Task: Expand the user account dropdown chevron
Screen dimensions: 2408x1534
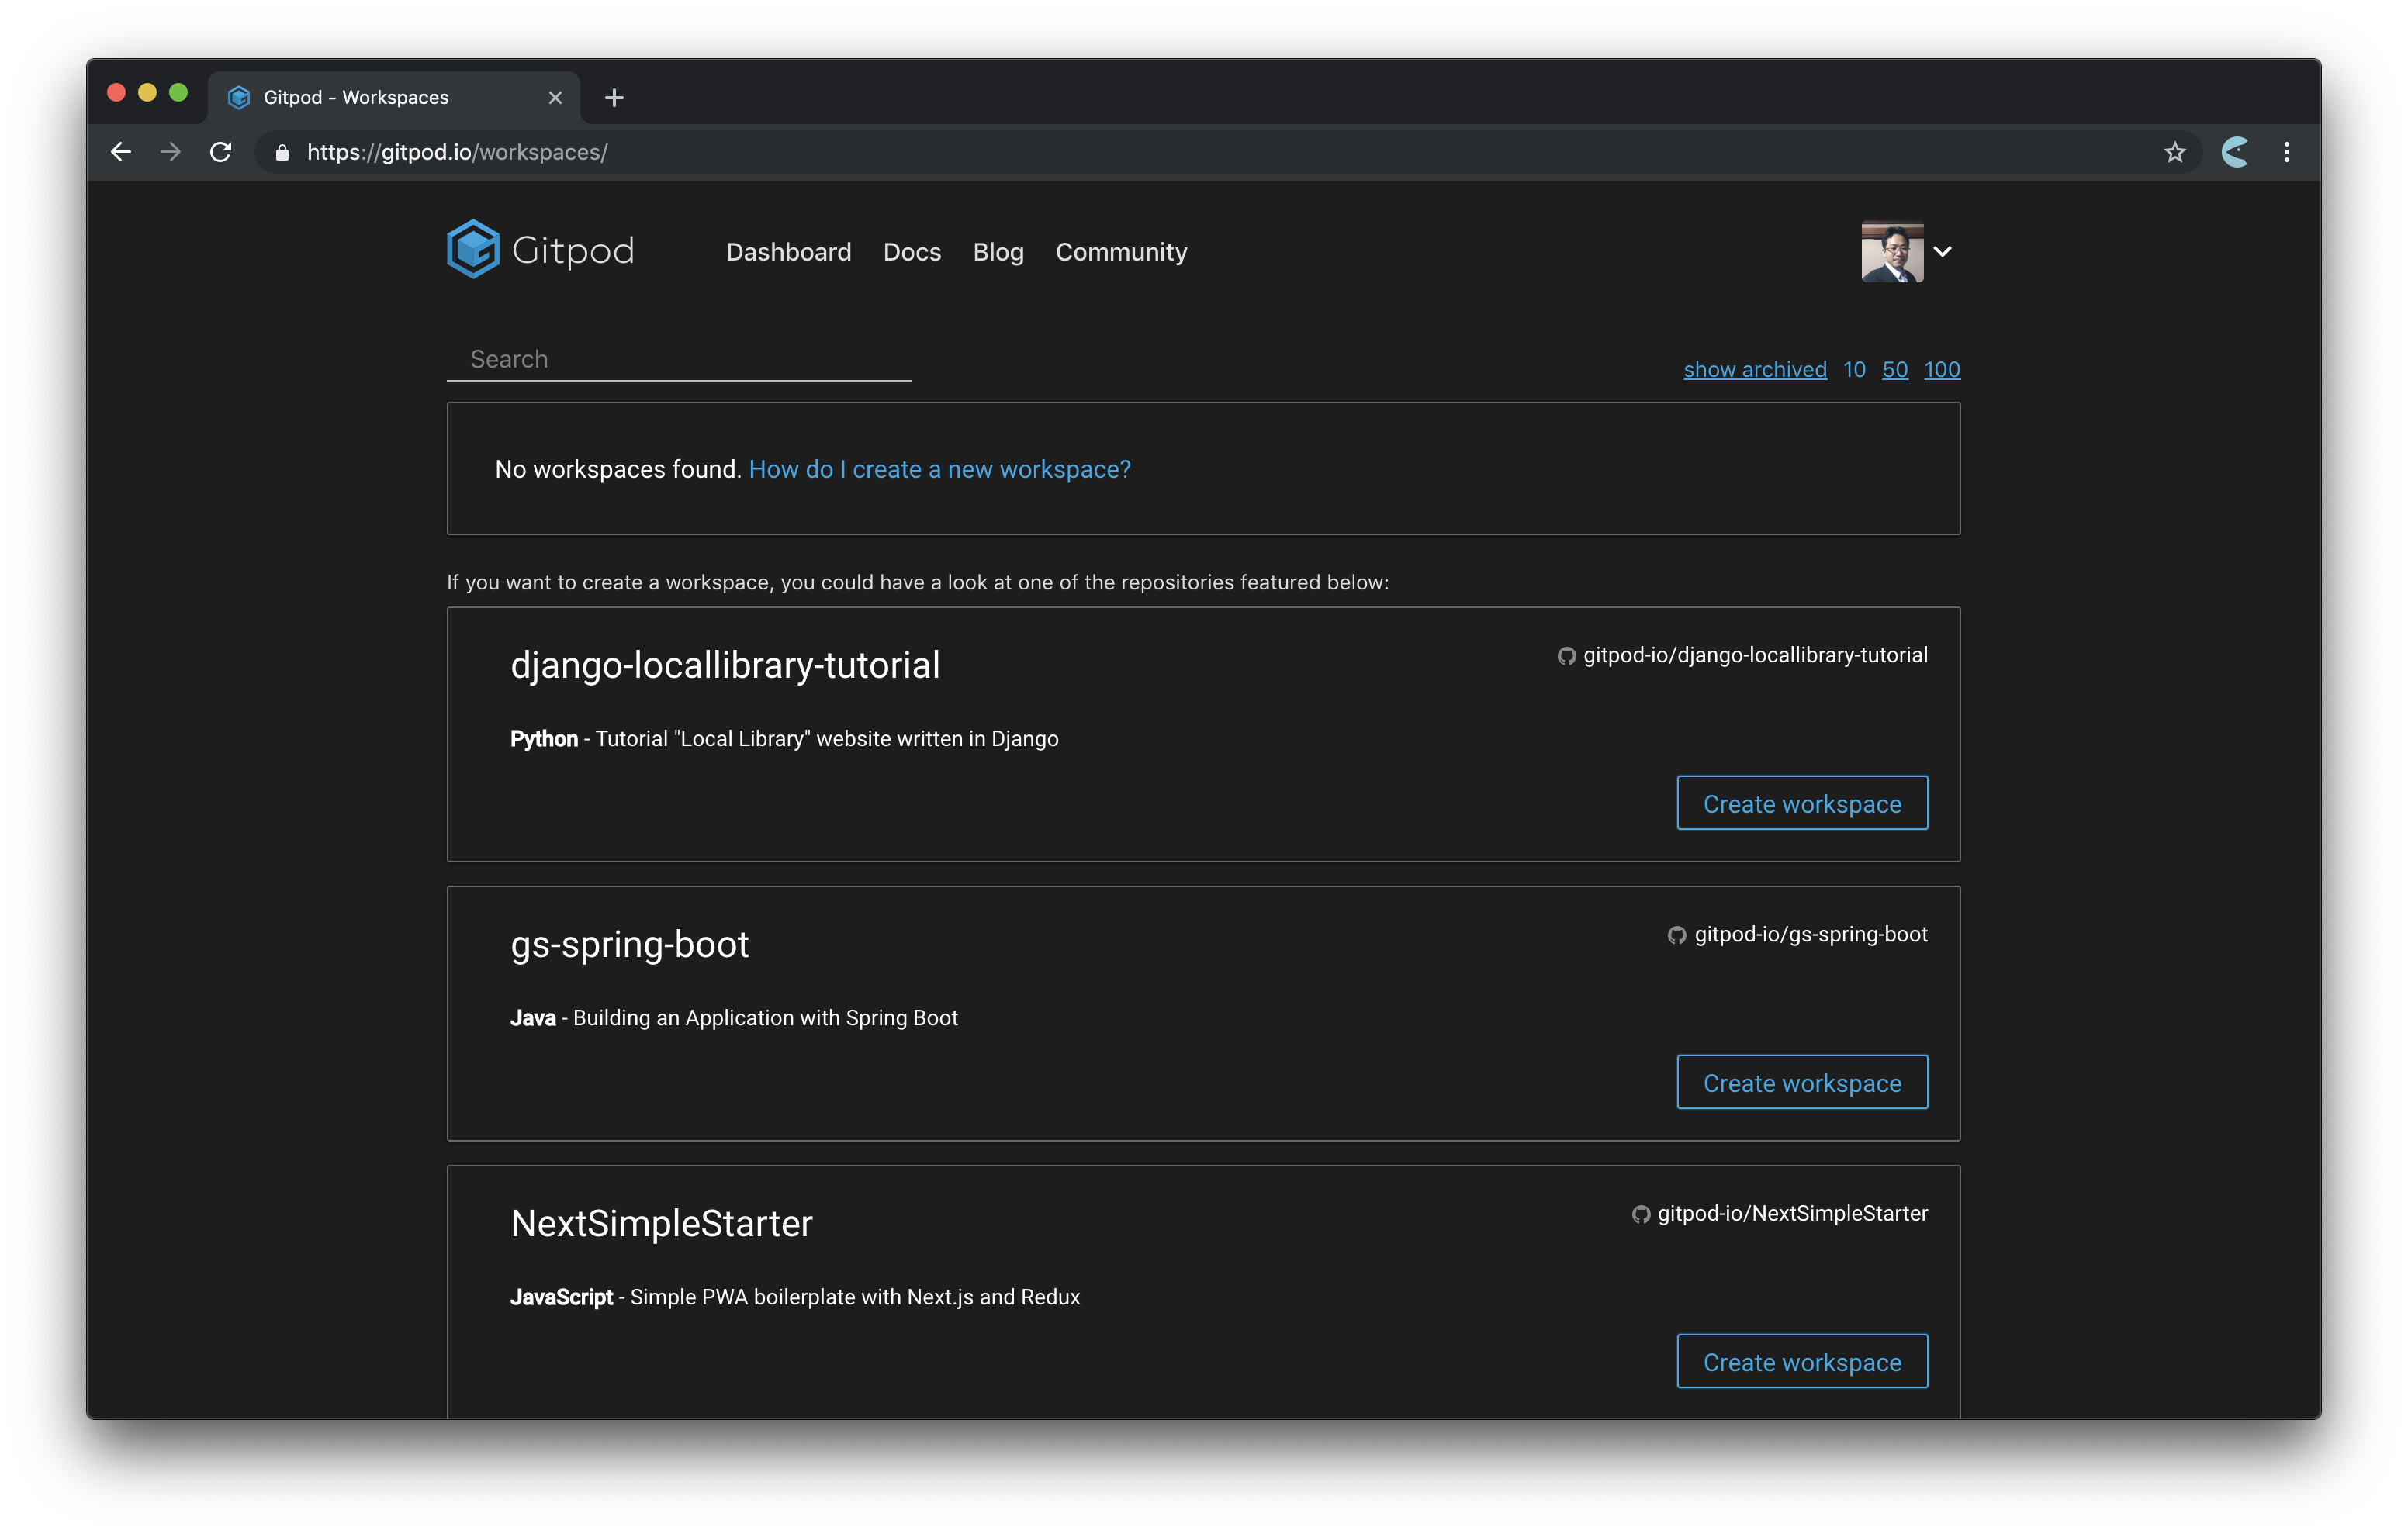Action: point(1943,252)
